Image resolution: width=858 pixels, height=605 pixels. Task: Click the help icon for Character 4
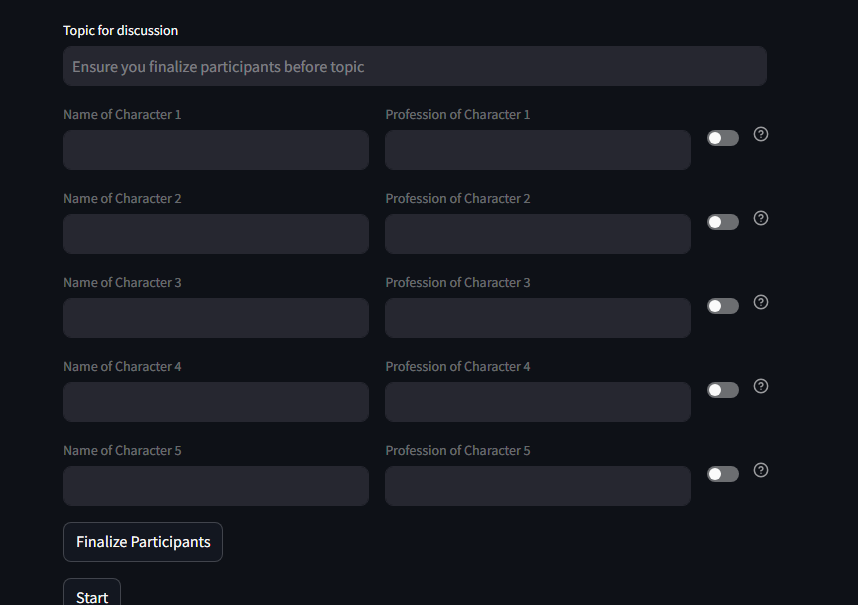click(x=761, y=386)
